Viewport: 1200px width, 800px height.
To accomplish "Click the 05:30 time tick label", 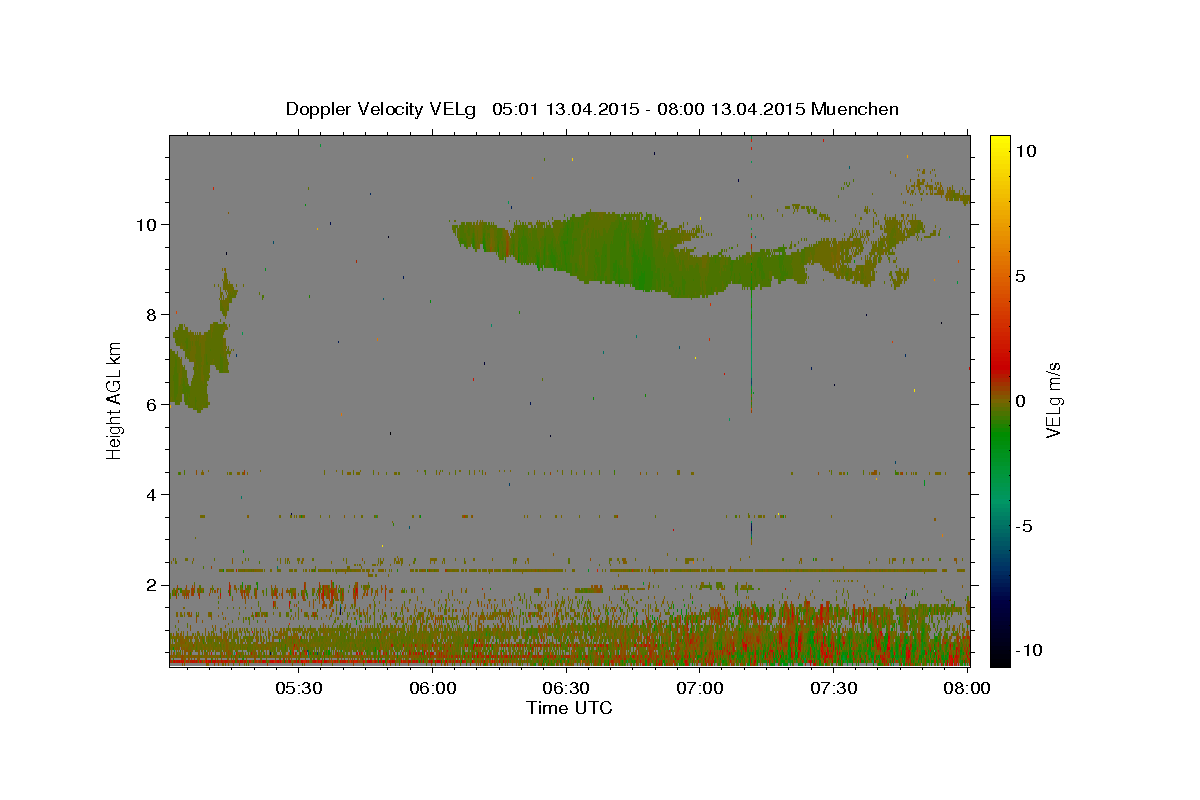I will pyautogui.click(x=299, y=688).
